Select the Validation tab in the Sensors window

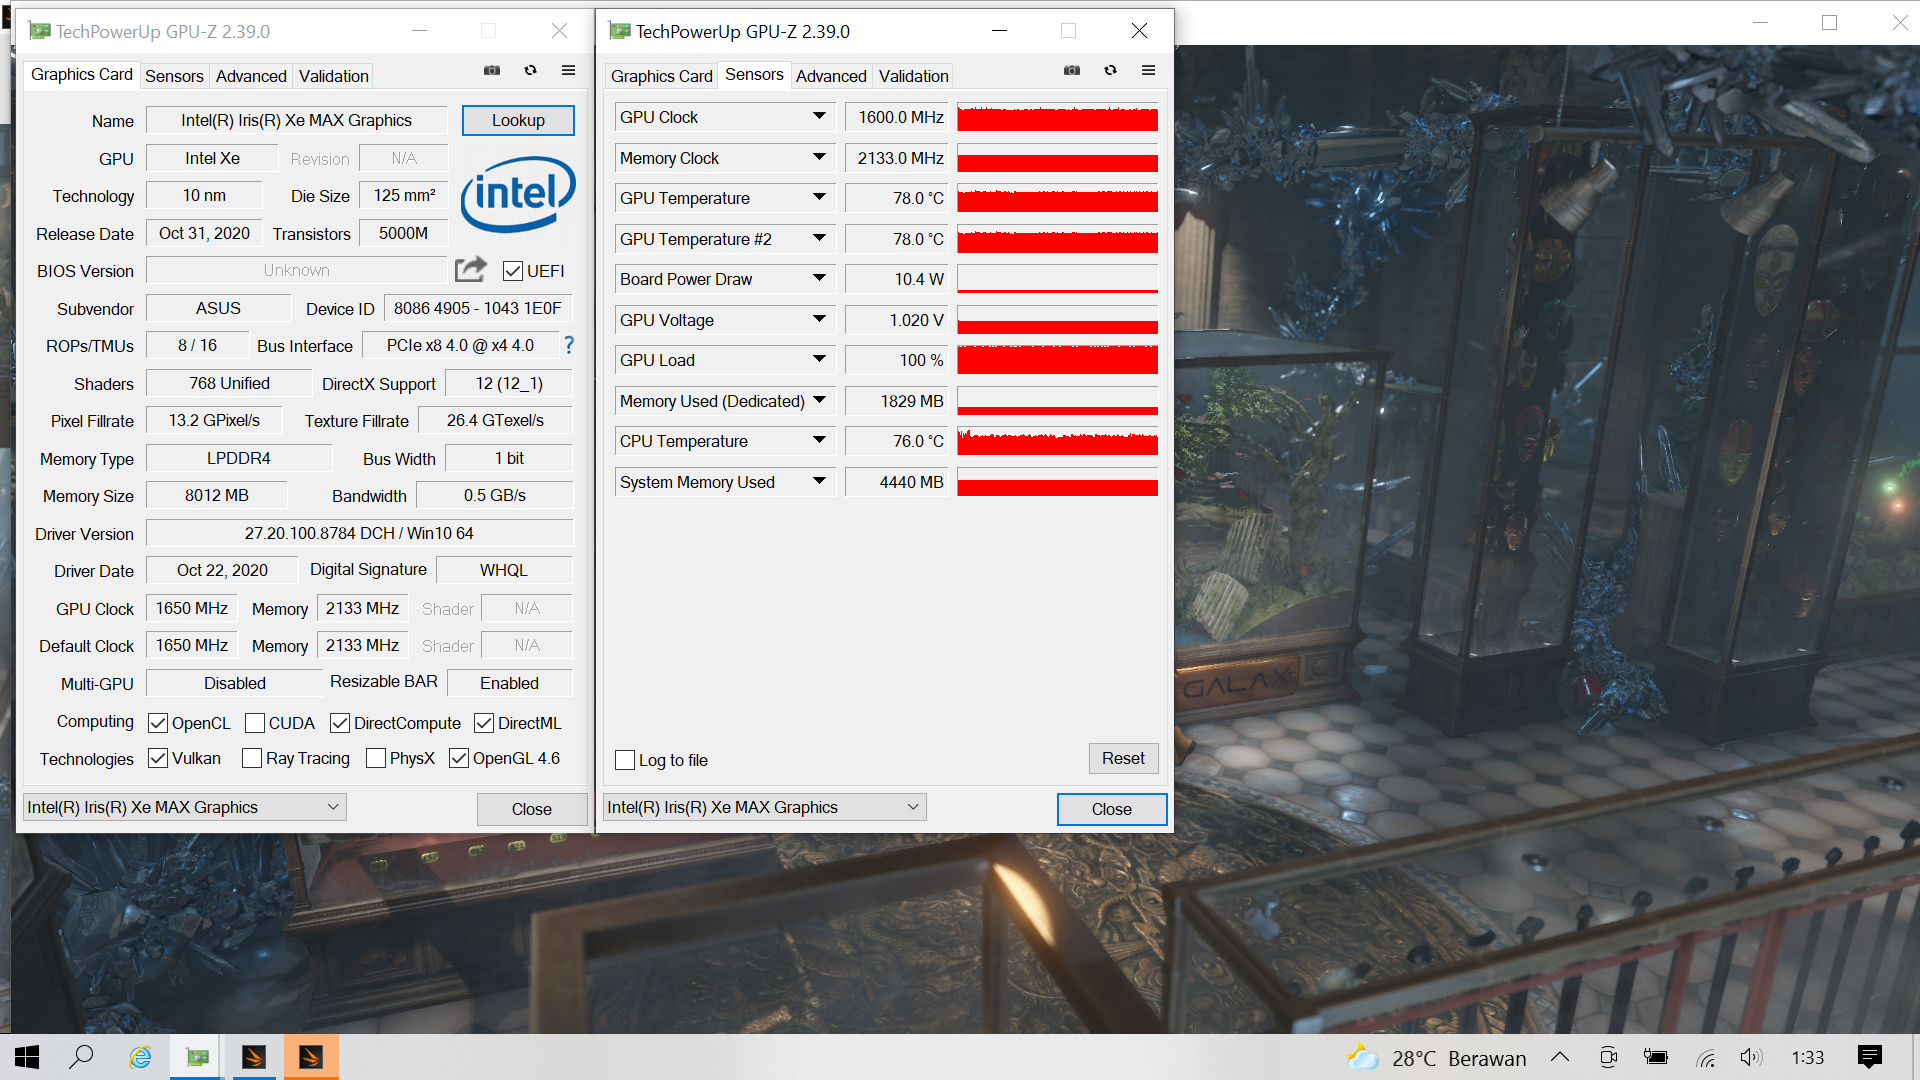912,75
